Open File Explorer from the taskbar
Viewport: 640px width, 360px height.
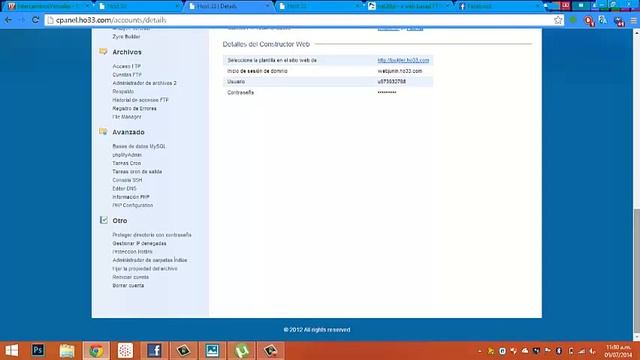point(67,350)
